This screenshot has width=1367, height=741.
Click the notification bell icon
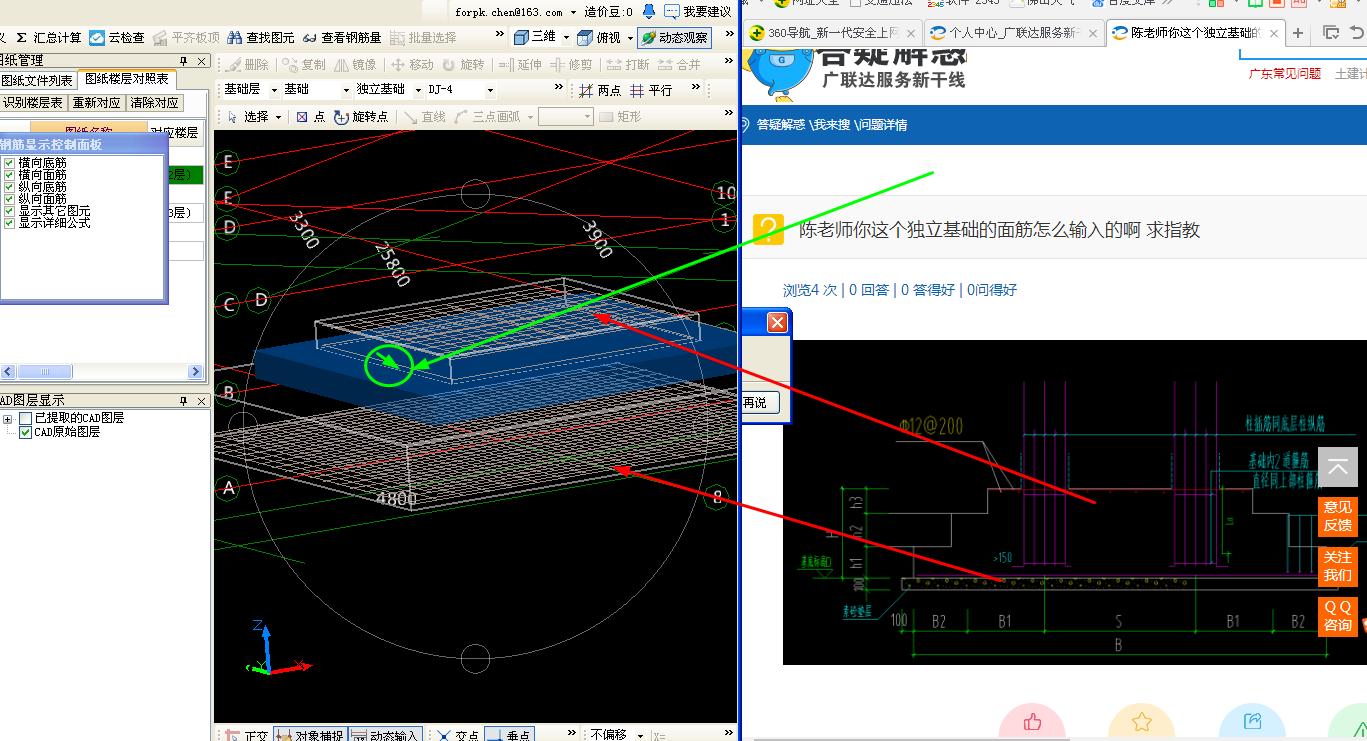[x=649, y=12]
